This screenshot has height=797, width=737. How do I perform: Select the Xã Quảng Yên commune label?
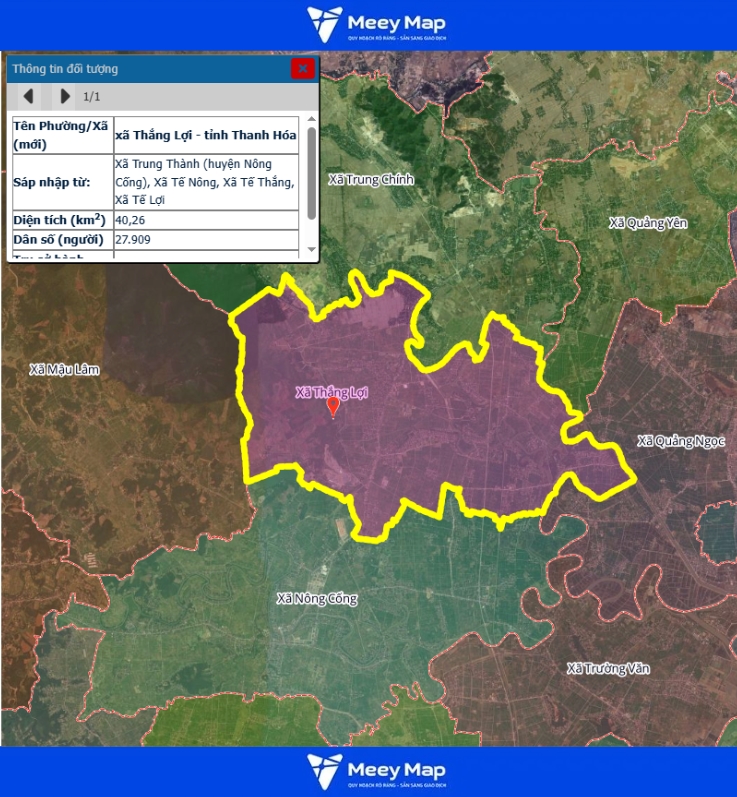(648, 222)
